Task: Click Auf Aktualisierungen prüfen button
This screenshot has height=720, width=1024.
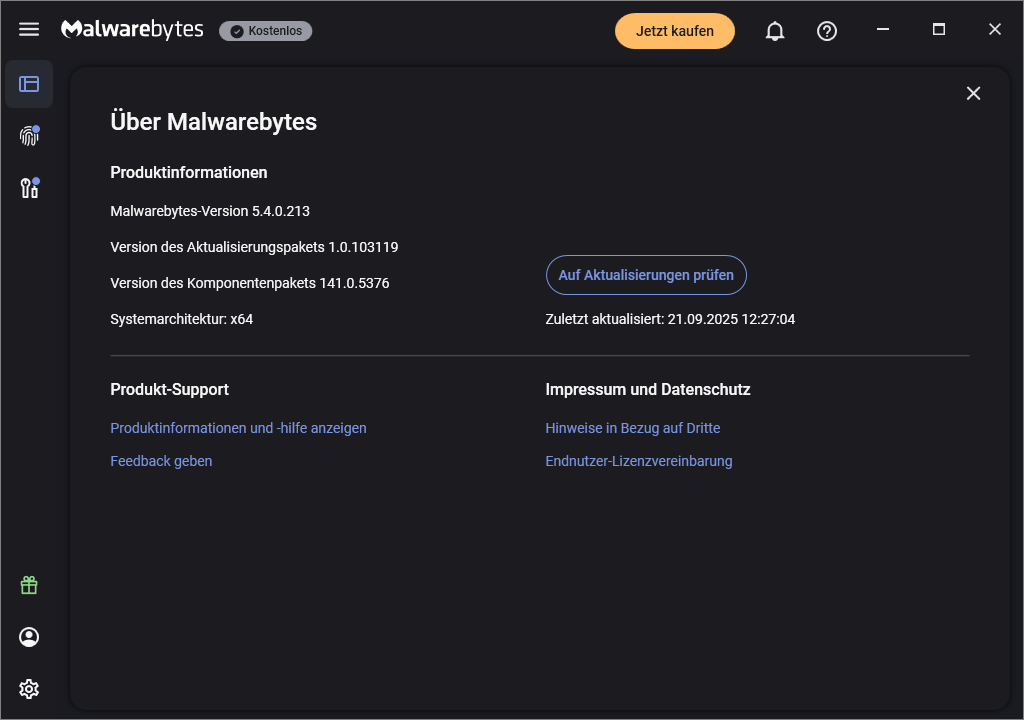Action: [x=646, y=275]
